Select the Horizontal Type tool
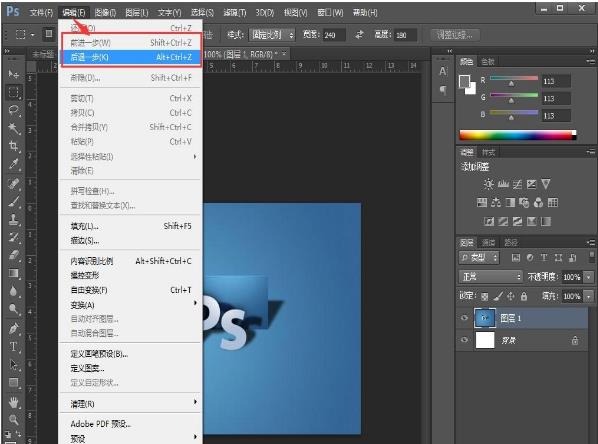The width and height of the screenshot is (598, 444). click(14, 346)
